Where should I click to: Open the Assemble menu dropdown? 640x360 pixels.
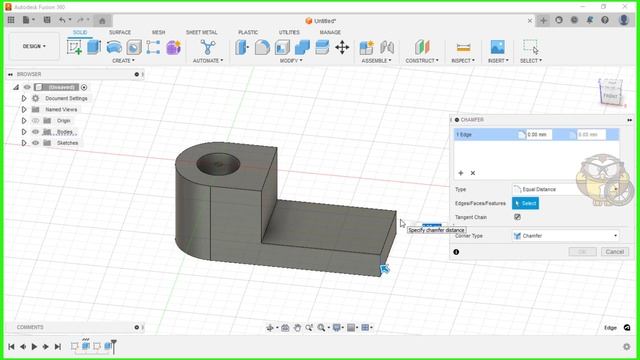click(376, 60)
